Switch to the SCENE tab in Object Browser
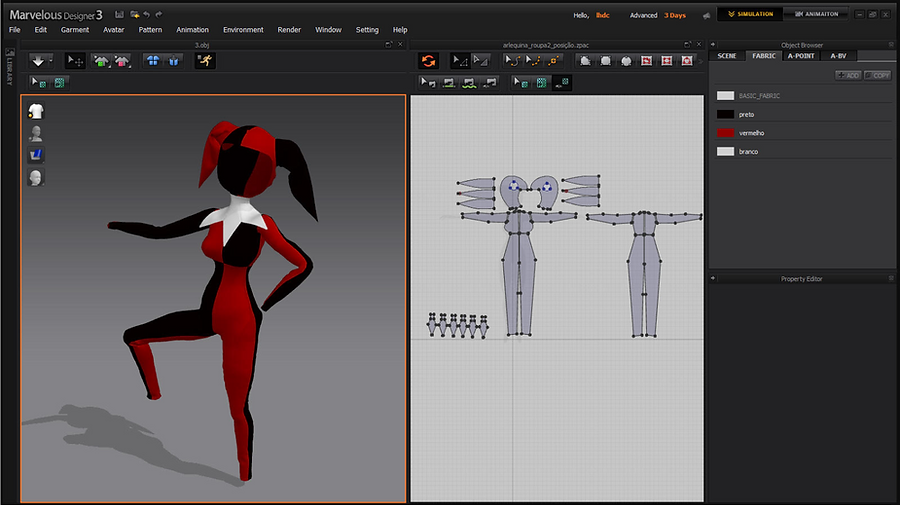Screen dimensions: 900x505 tap(727, 56)
